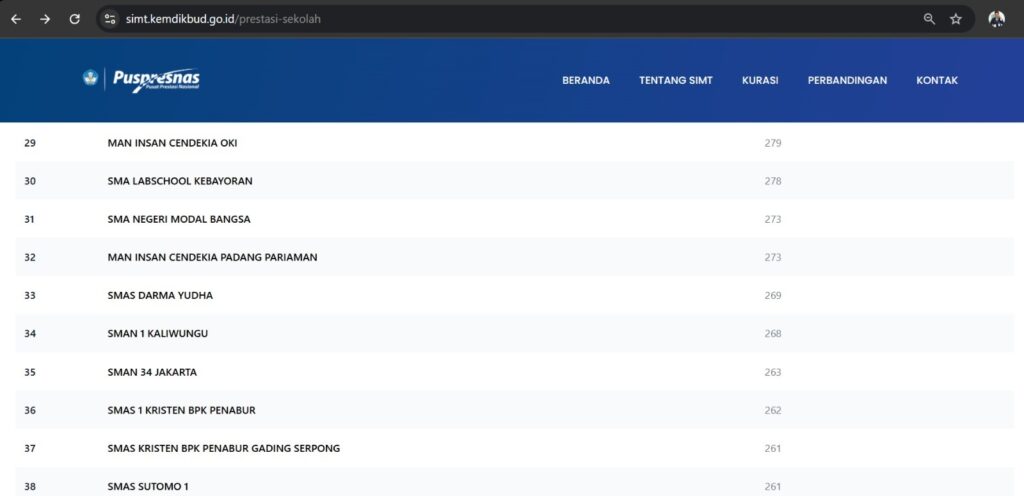Open the browser profile avatar
This screenshot has width=1024, height=496.
pos(996,19)
